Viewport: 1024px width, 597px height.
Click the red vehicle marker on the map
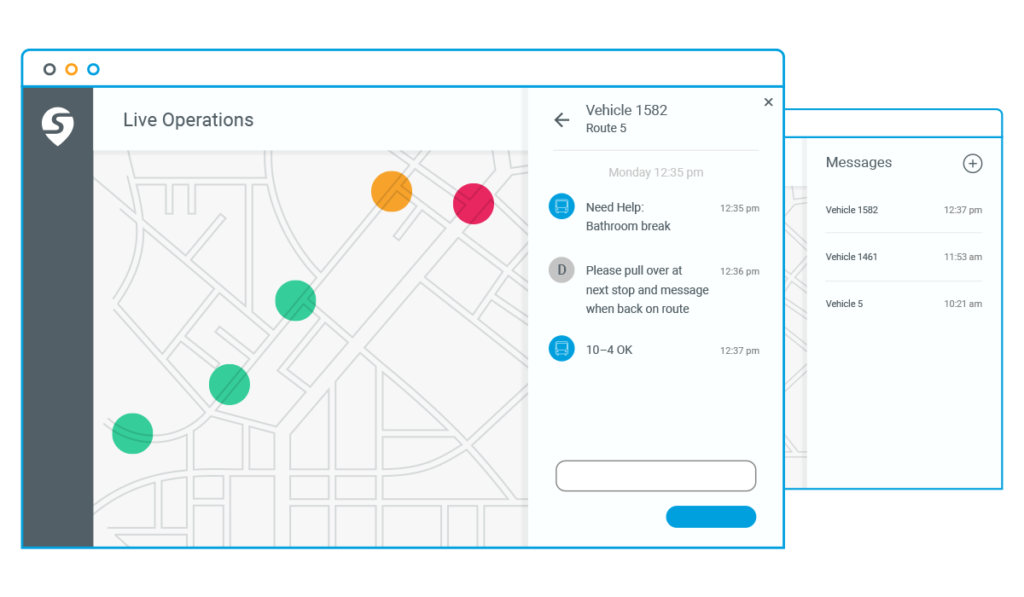tap(472, 203)
